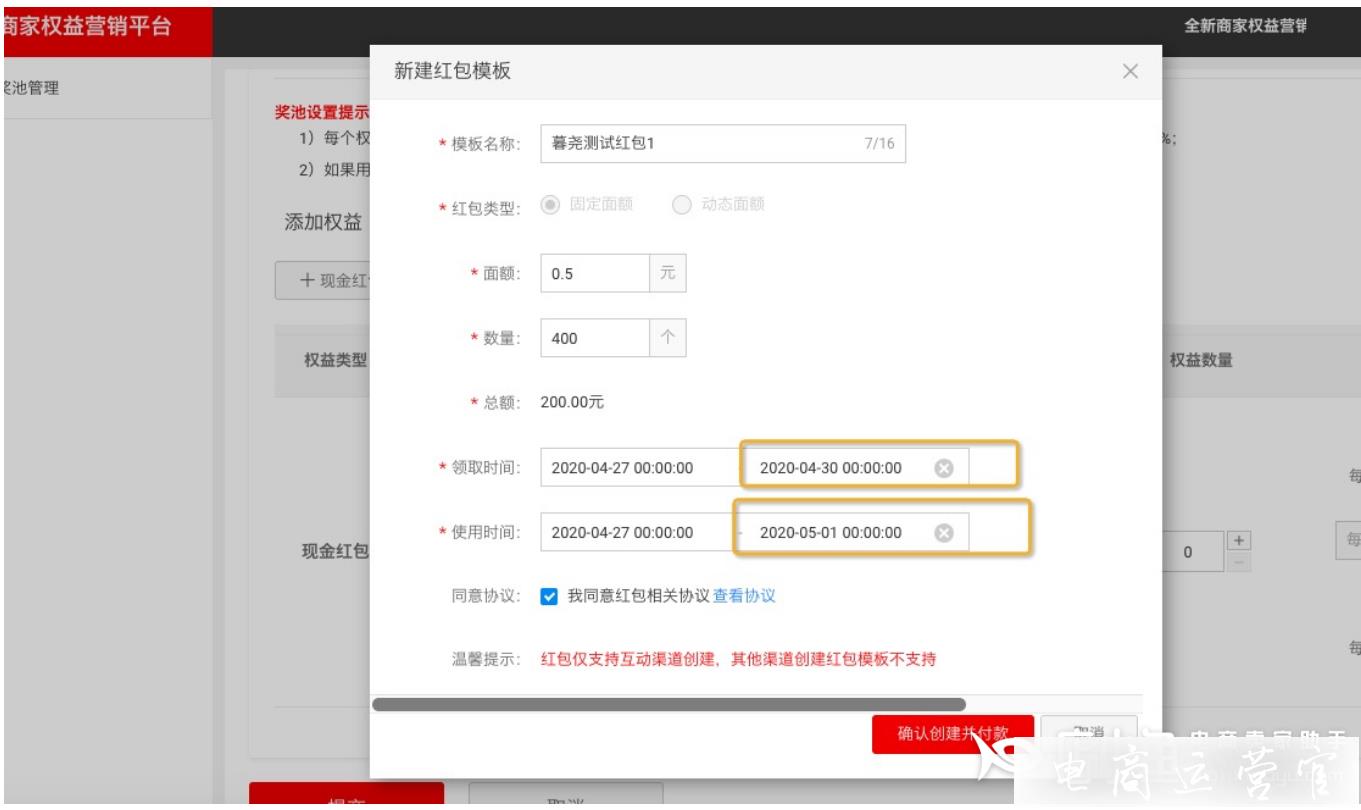Click the 个 unit suffix of 数量

668,338
